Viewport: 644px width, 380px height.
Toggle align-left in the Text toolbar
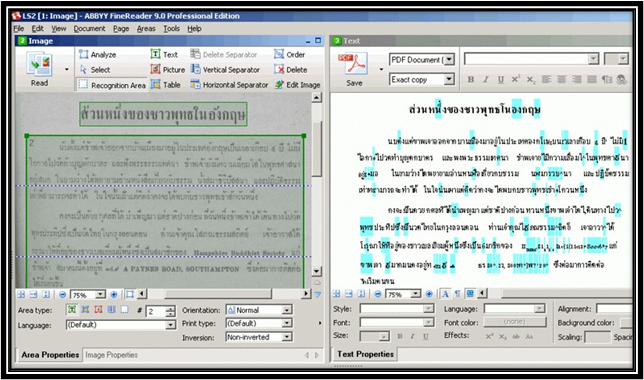click(546, 79)
